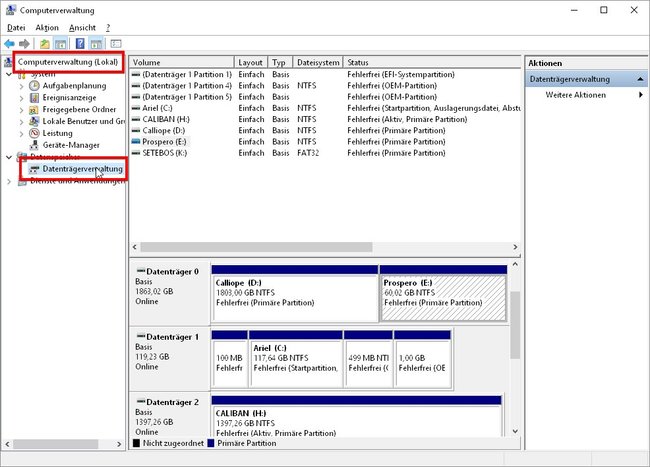Open the ? help menu
Image resolution: width=650 pixels, height=467 pixels.
pos(108,28)
